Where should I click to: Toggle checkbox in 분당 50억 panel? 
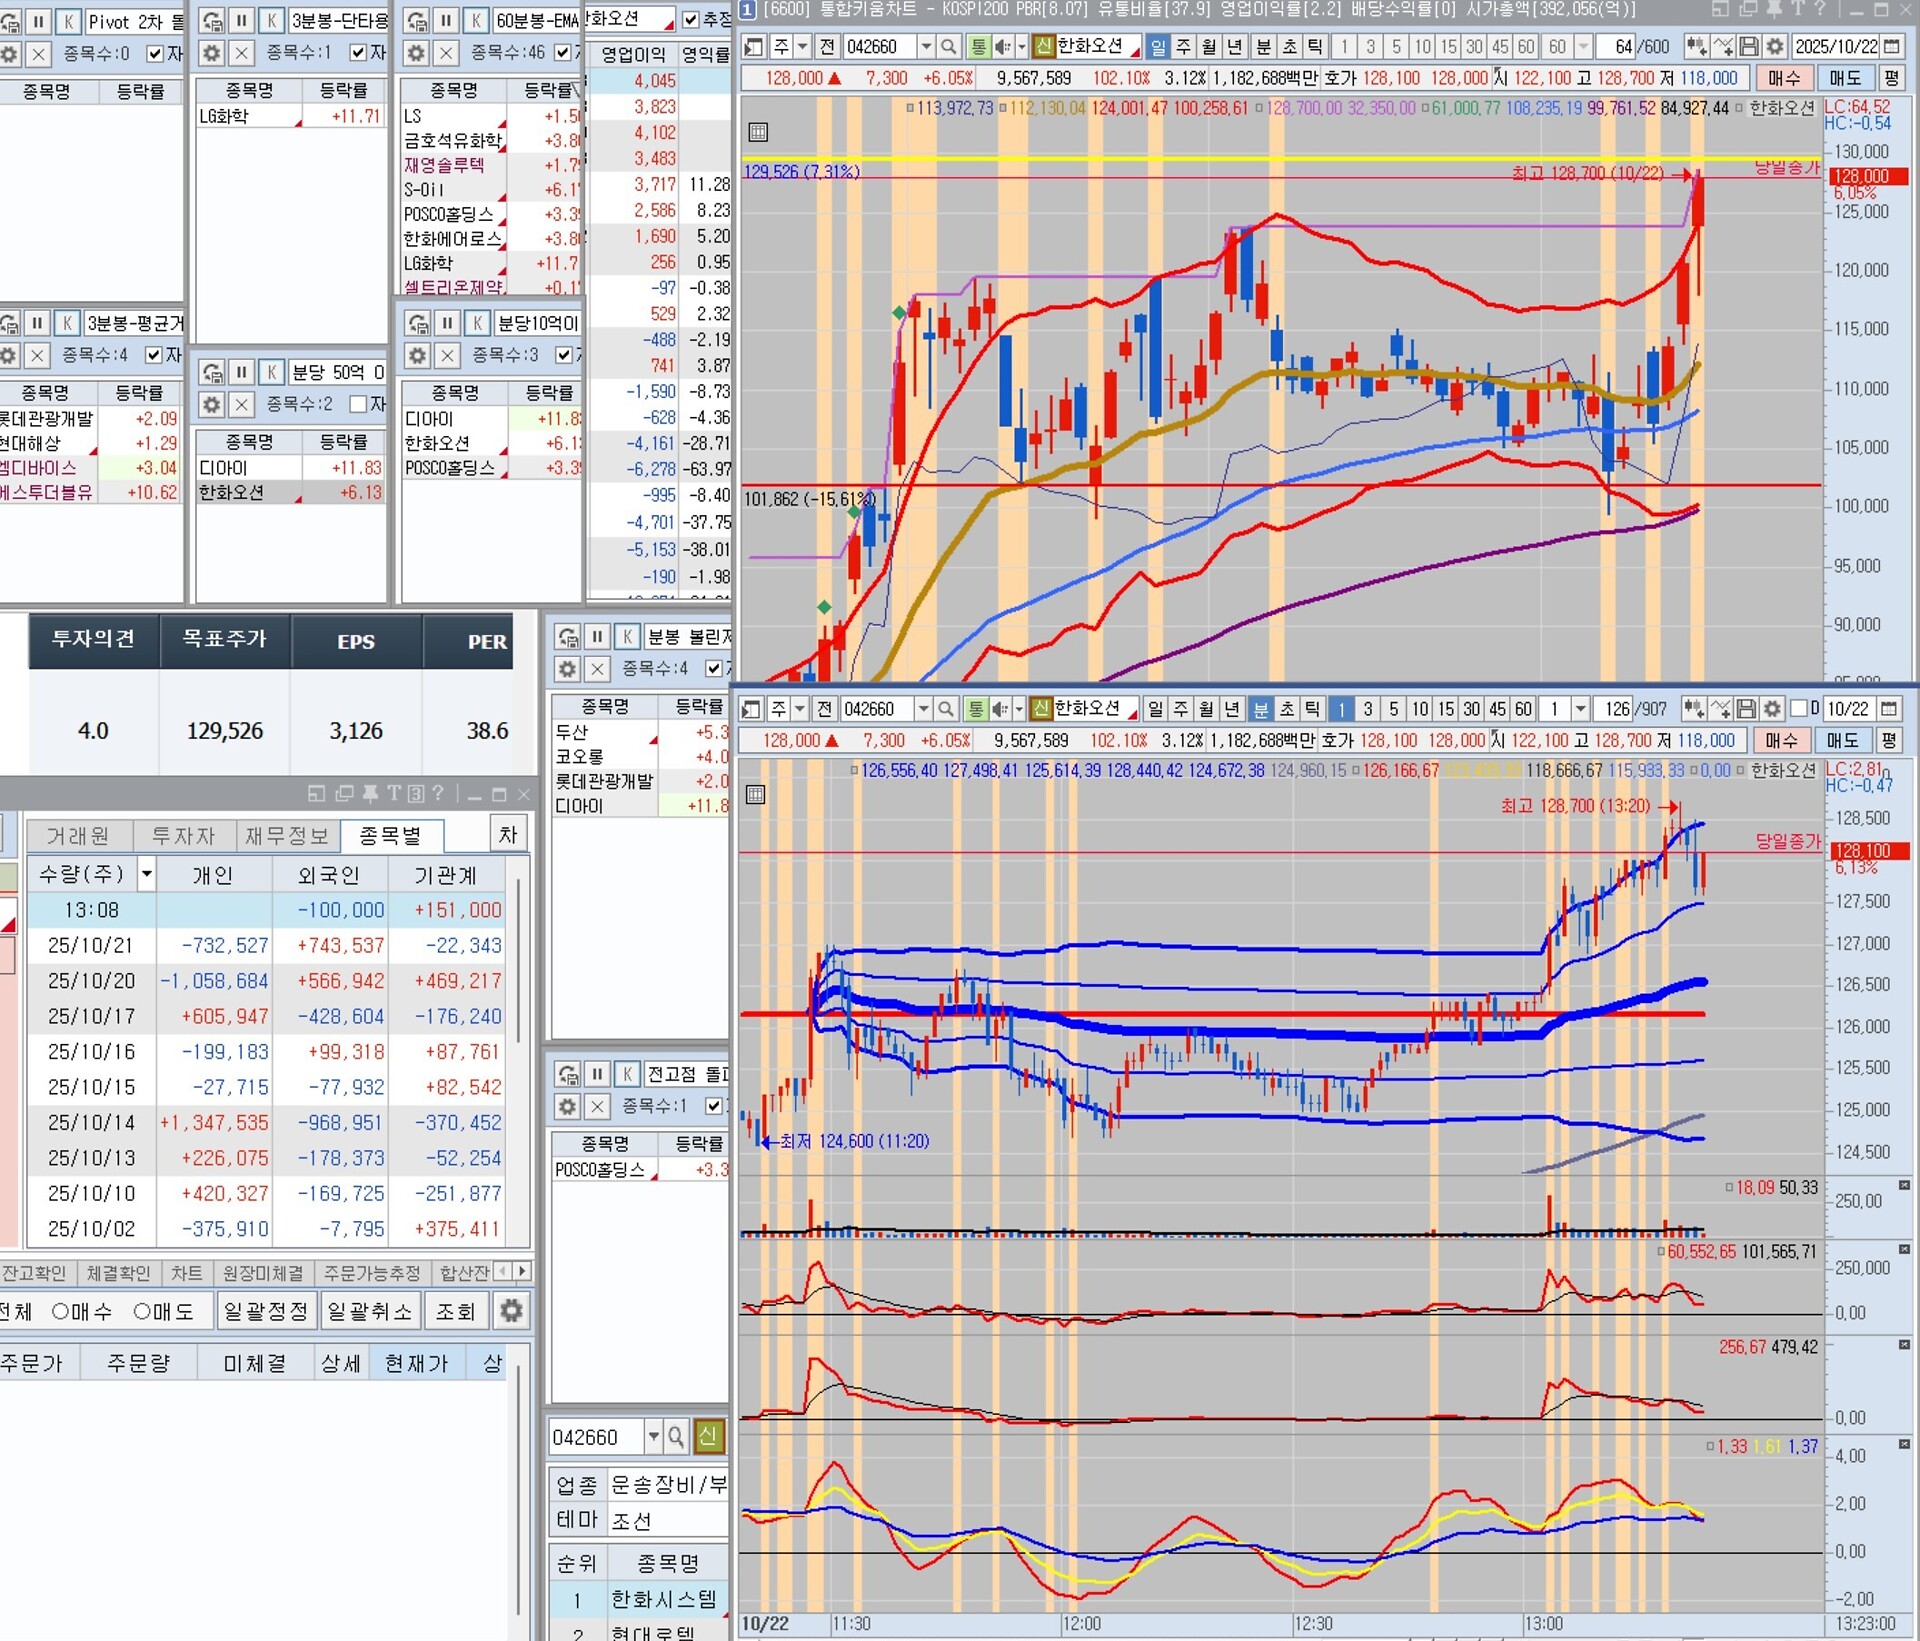pyautogui.click(x=358, y=404)
